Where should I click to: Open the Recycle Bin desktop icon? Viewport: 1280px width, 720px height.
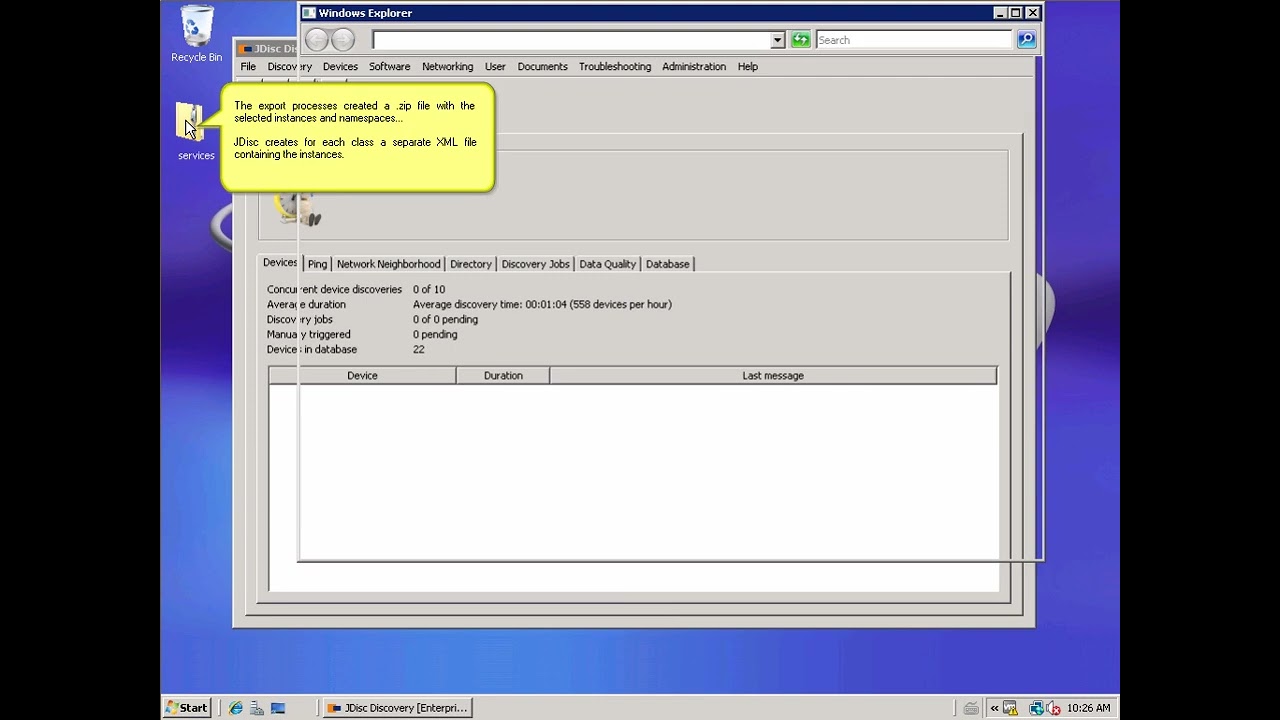coord(196,35)
